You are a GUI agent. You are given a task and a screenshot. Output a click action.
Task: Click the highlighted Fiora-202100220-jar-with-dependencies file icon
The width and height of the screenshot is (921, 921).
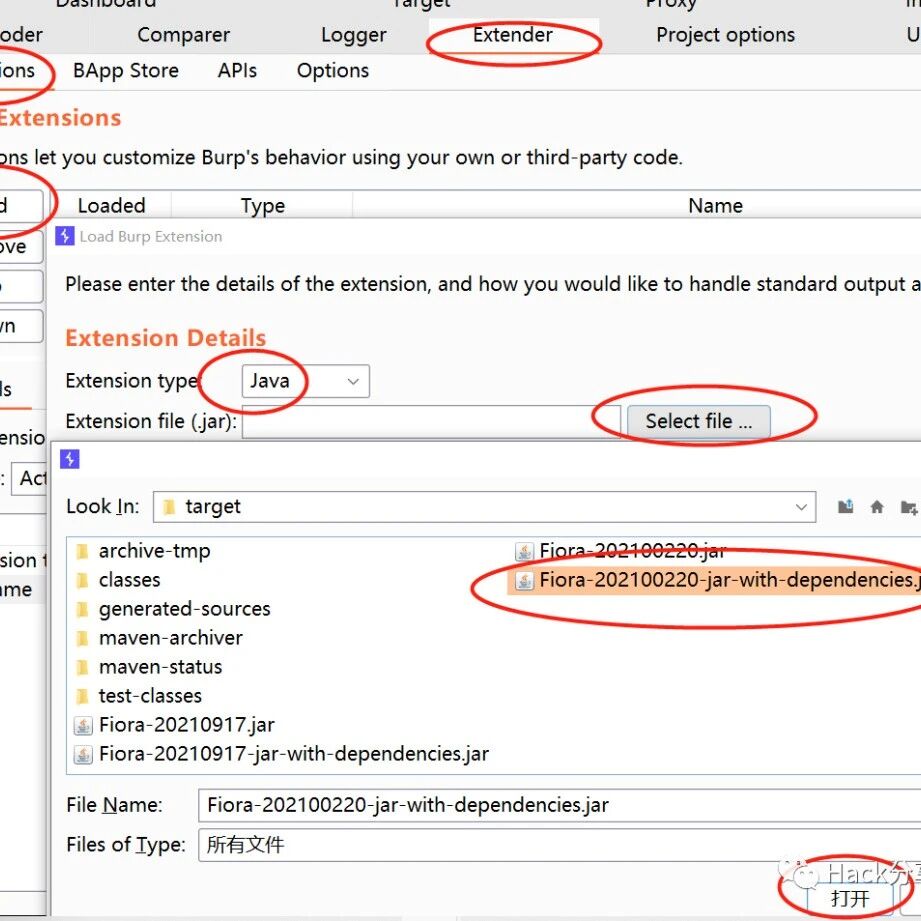tap(524, 581)
